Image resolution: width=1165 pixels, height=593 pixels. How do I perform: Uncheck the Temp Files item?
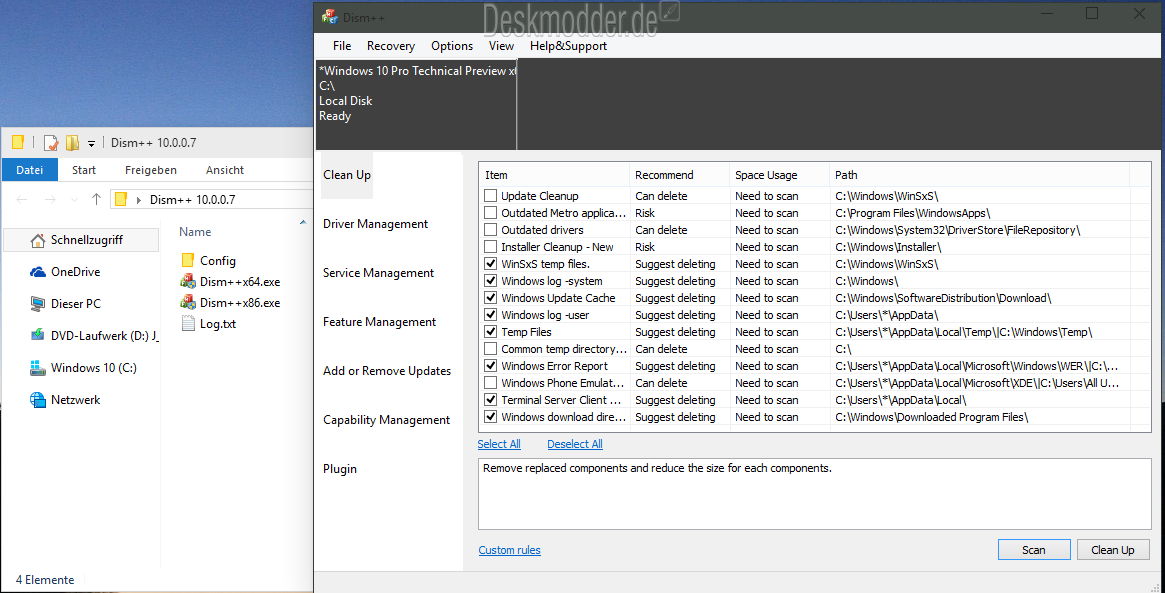[x=490, y=332]
